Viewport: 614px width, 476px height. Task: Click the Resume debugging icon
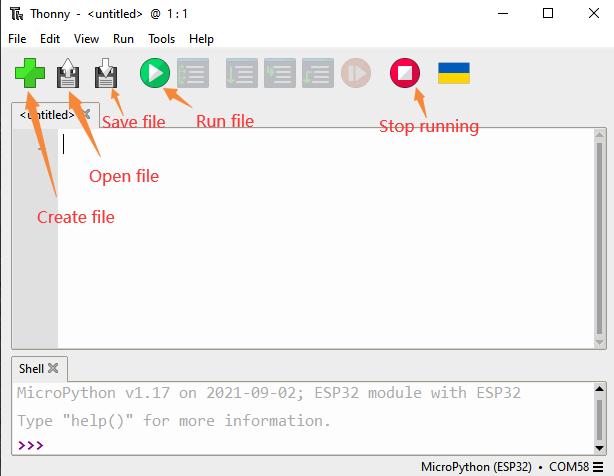pos(356,73)
